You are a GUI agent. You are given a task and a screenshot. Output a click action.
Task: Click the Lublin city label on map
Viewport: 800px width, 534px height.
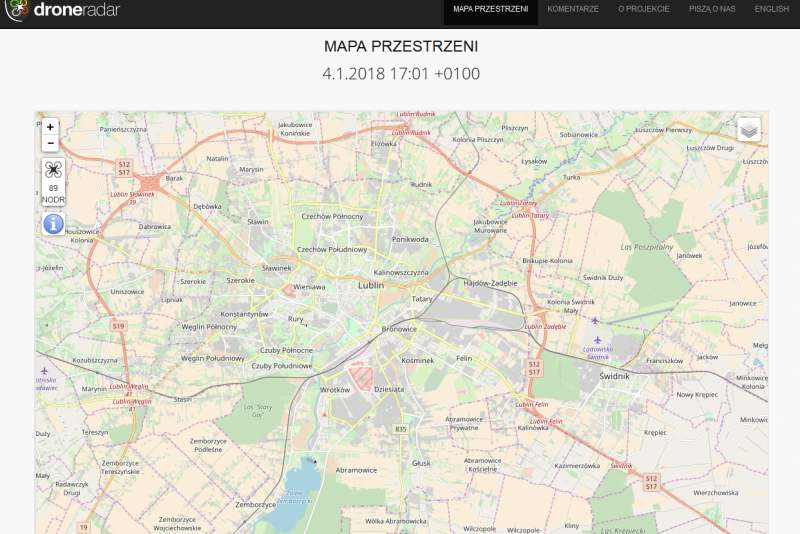(x=370, y=285)
